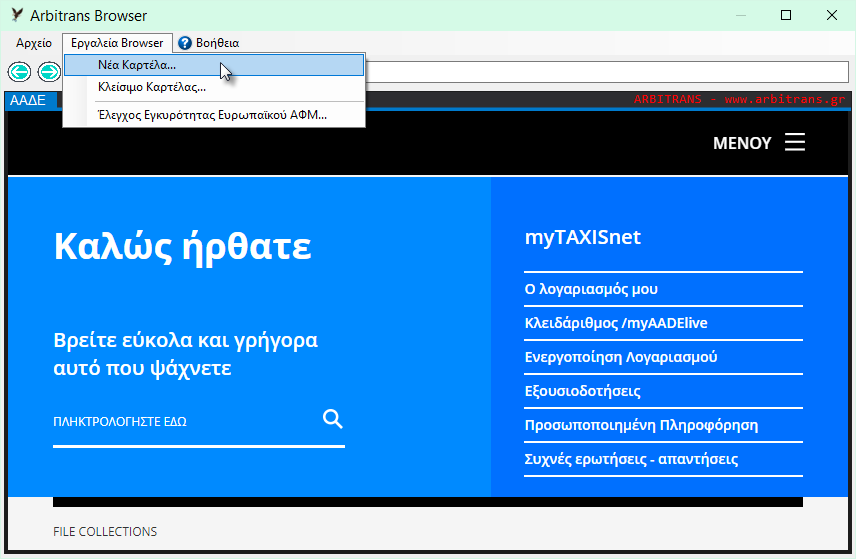The image size is (856, 559).
Task: Click the Καλώς ήρθατε heading
Action: pyautogui.click(x=182, y=246)
